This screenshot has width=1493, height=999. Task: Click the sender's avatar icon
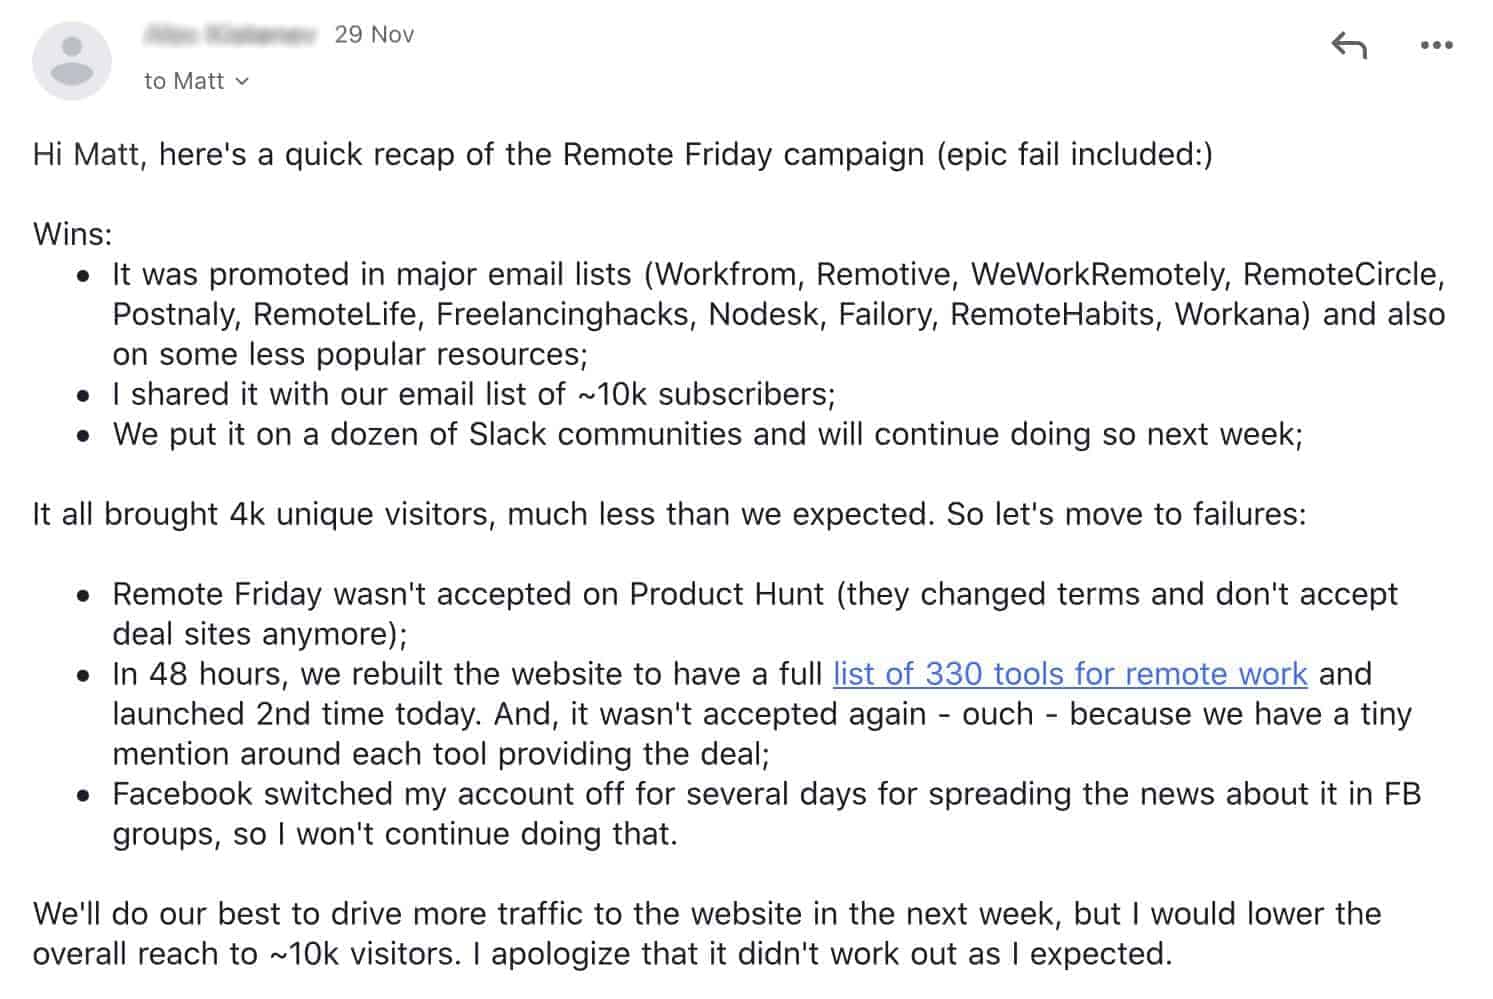[71, 60]
